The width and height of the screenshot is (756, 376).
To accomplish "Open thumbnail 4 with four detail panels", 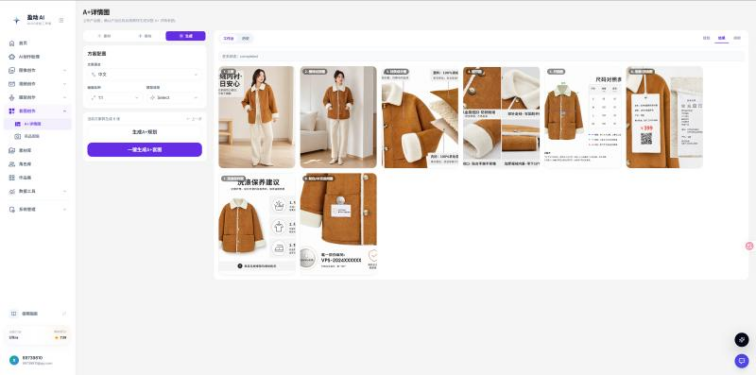I will tap(501, 117).
